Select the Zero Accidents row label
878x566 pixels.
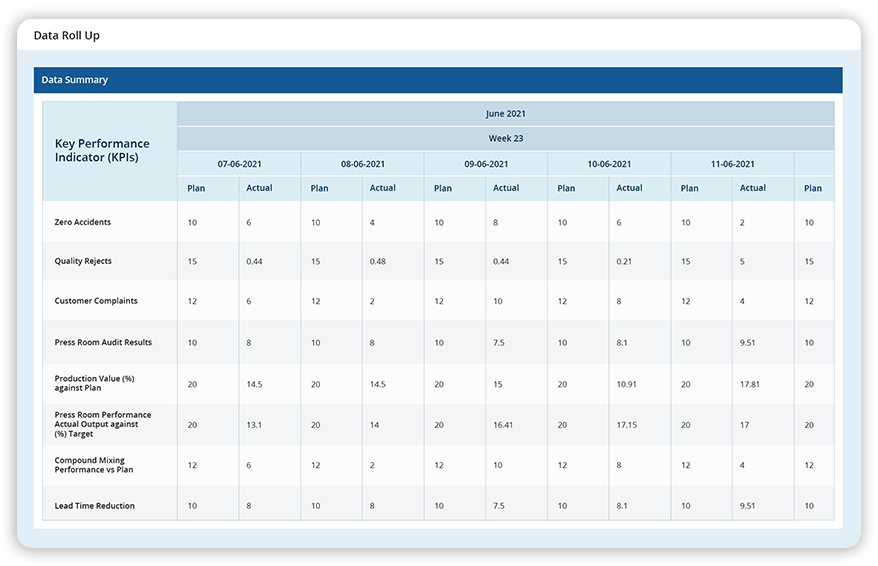coord(83,222)
